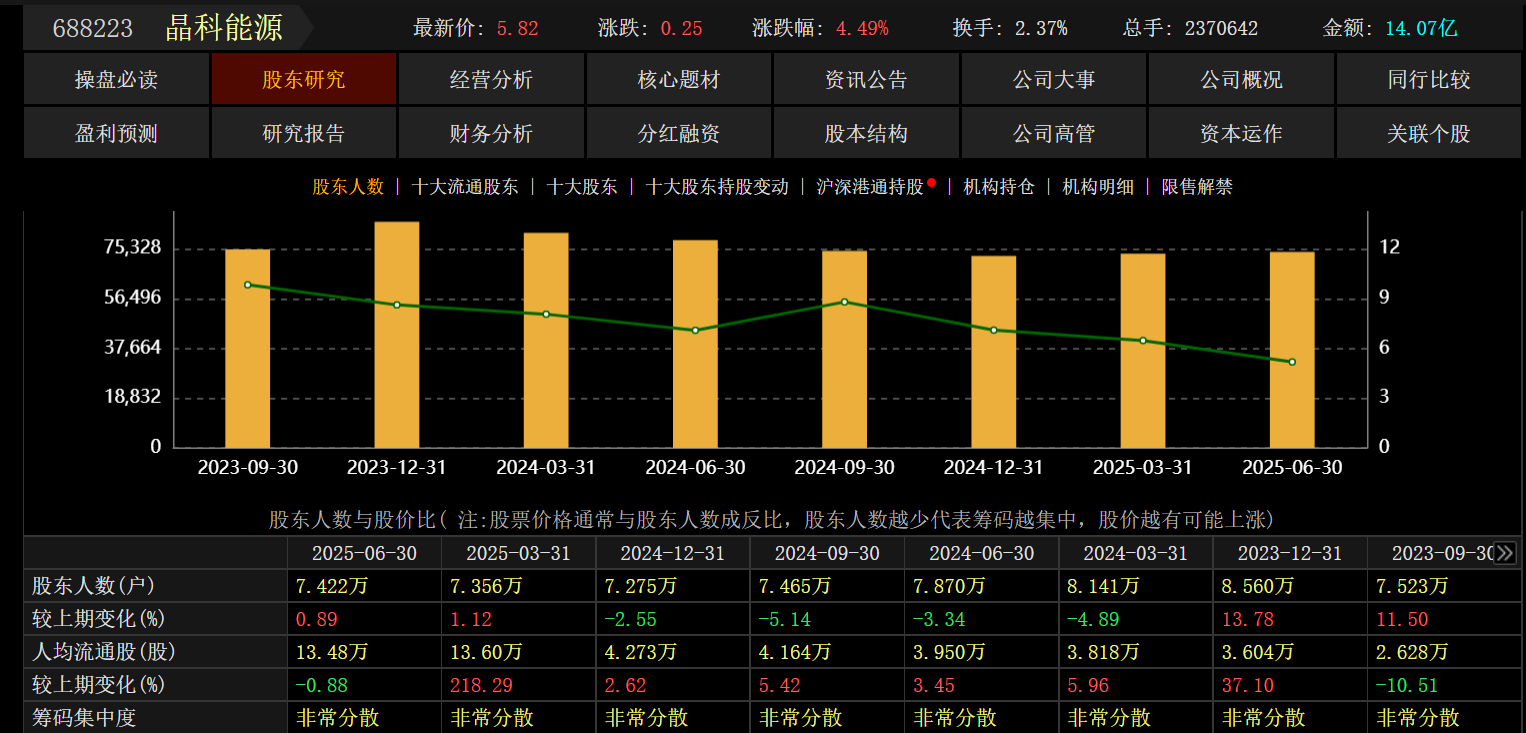This screenshot has height=733, width=1526.
Task: Click the 人均流通股(股) row label
Action: coord(104,652)
